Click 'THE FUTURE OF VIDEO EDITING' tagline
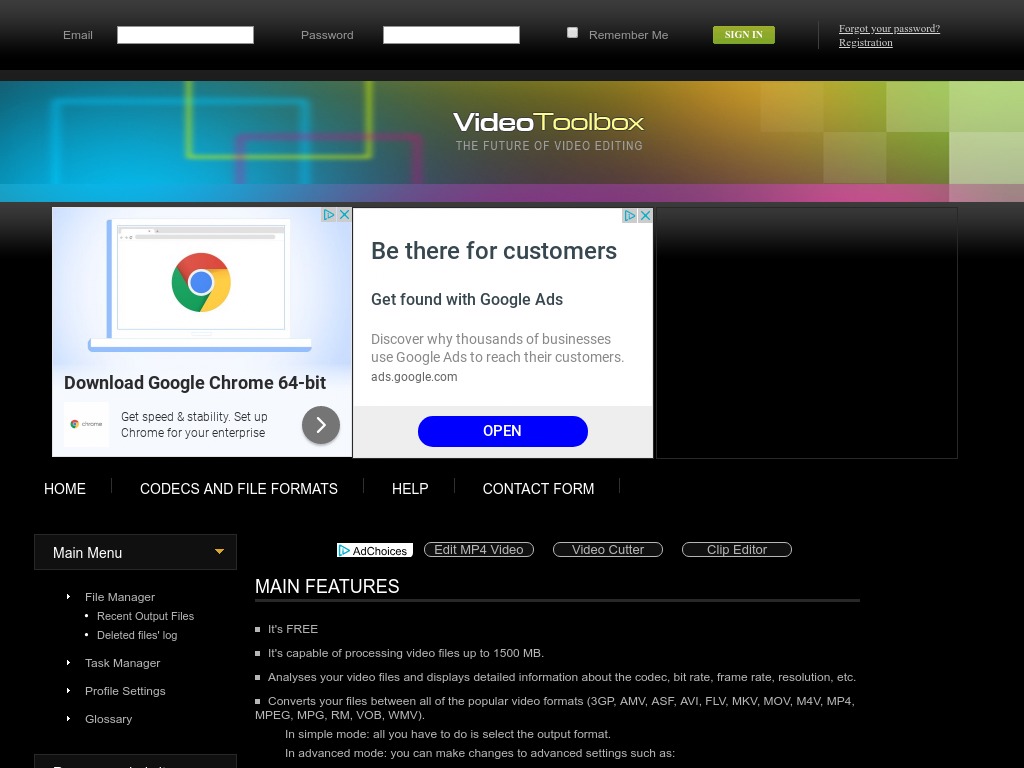This screenshot has height=768, width=1024. coord(549,146)
